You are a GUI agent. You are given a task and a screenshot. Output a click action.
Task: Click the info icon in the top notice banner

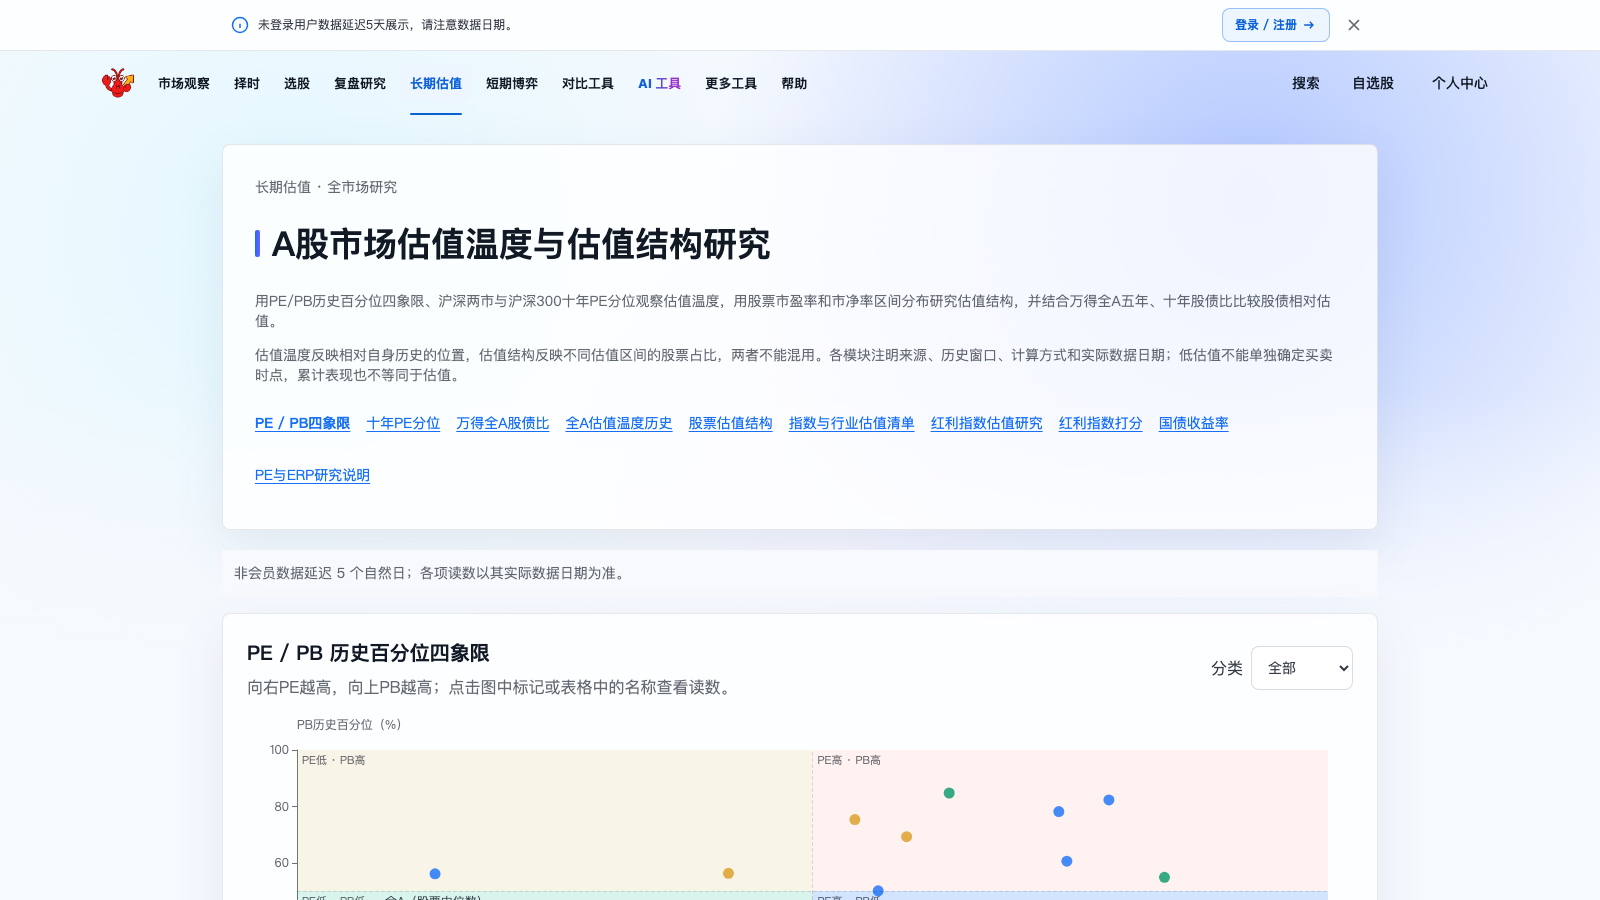click(x=240, y=25)
